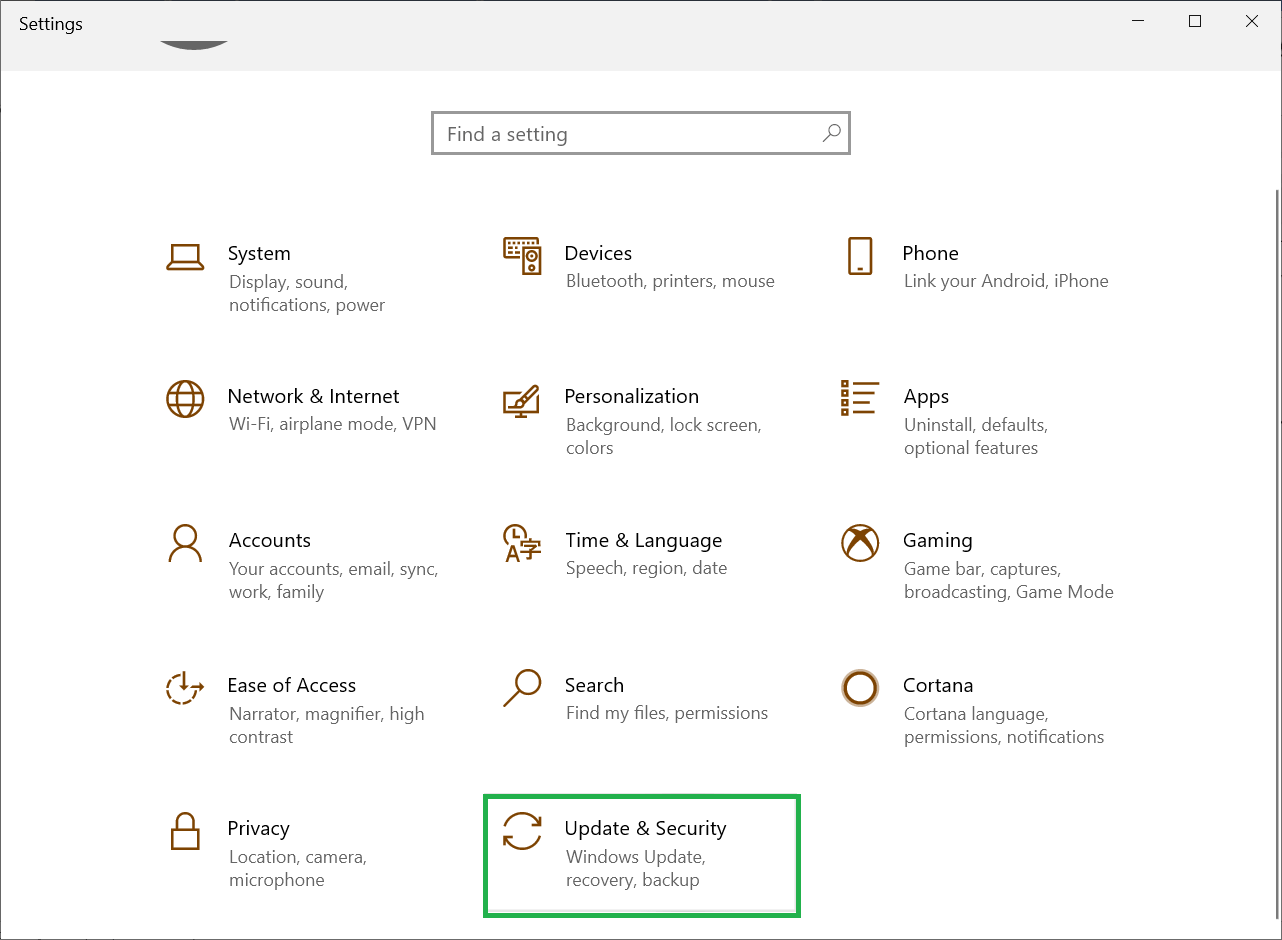Click 'Find my files, permissions' description
Image resolution: width=1282 pixels, height=940 pixels.
[x=667, y=713]
